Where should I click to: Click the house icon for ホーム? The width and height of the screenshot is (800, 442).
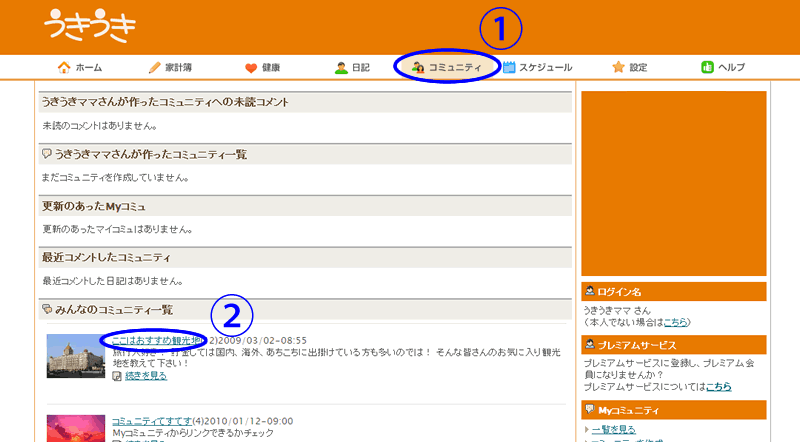point(64,67)
